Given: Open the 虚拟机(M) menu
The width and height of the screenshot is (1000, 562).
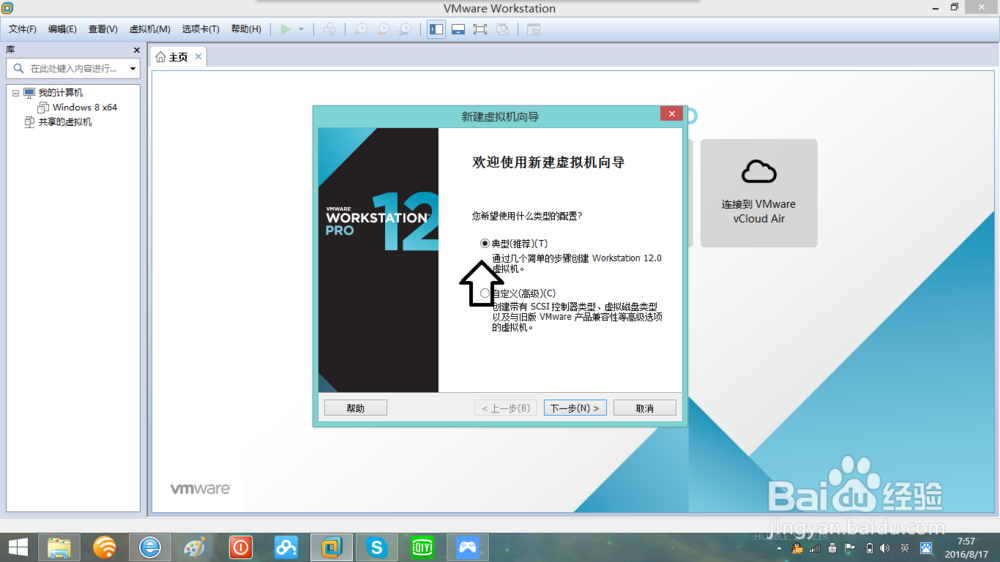Looking at the screenshot, I should point(150,29).
